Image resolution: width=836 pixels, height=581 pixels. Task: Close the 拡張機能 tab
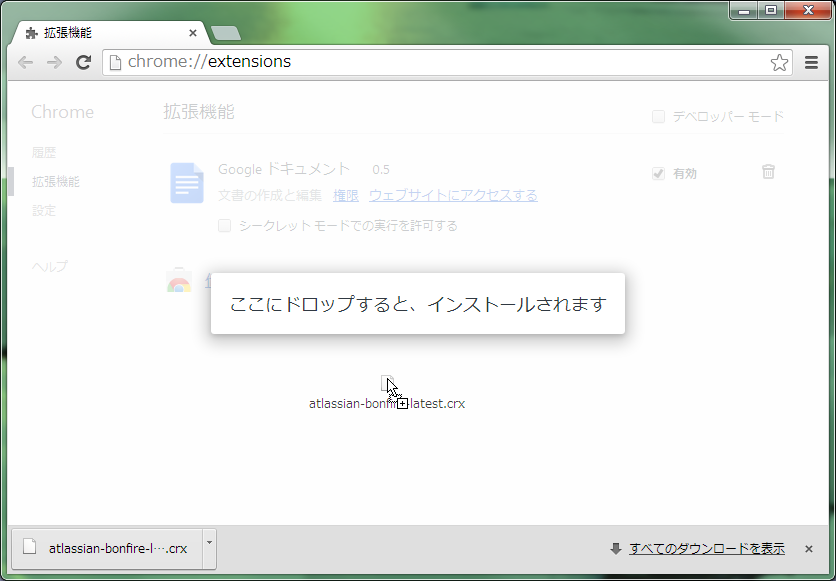pyautogui.click(x=193, y=33)
